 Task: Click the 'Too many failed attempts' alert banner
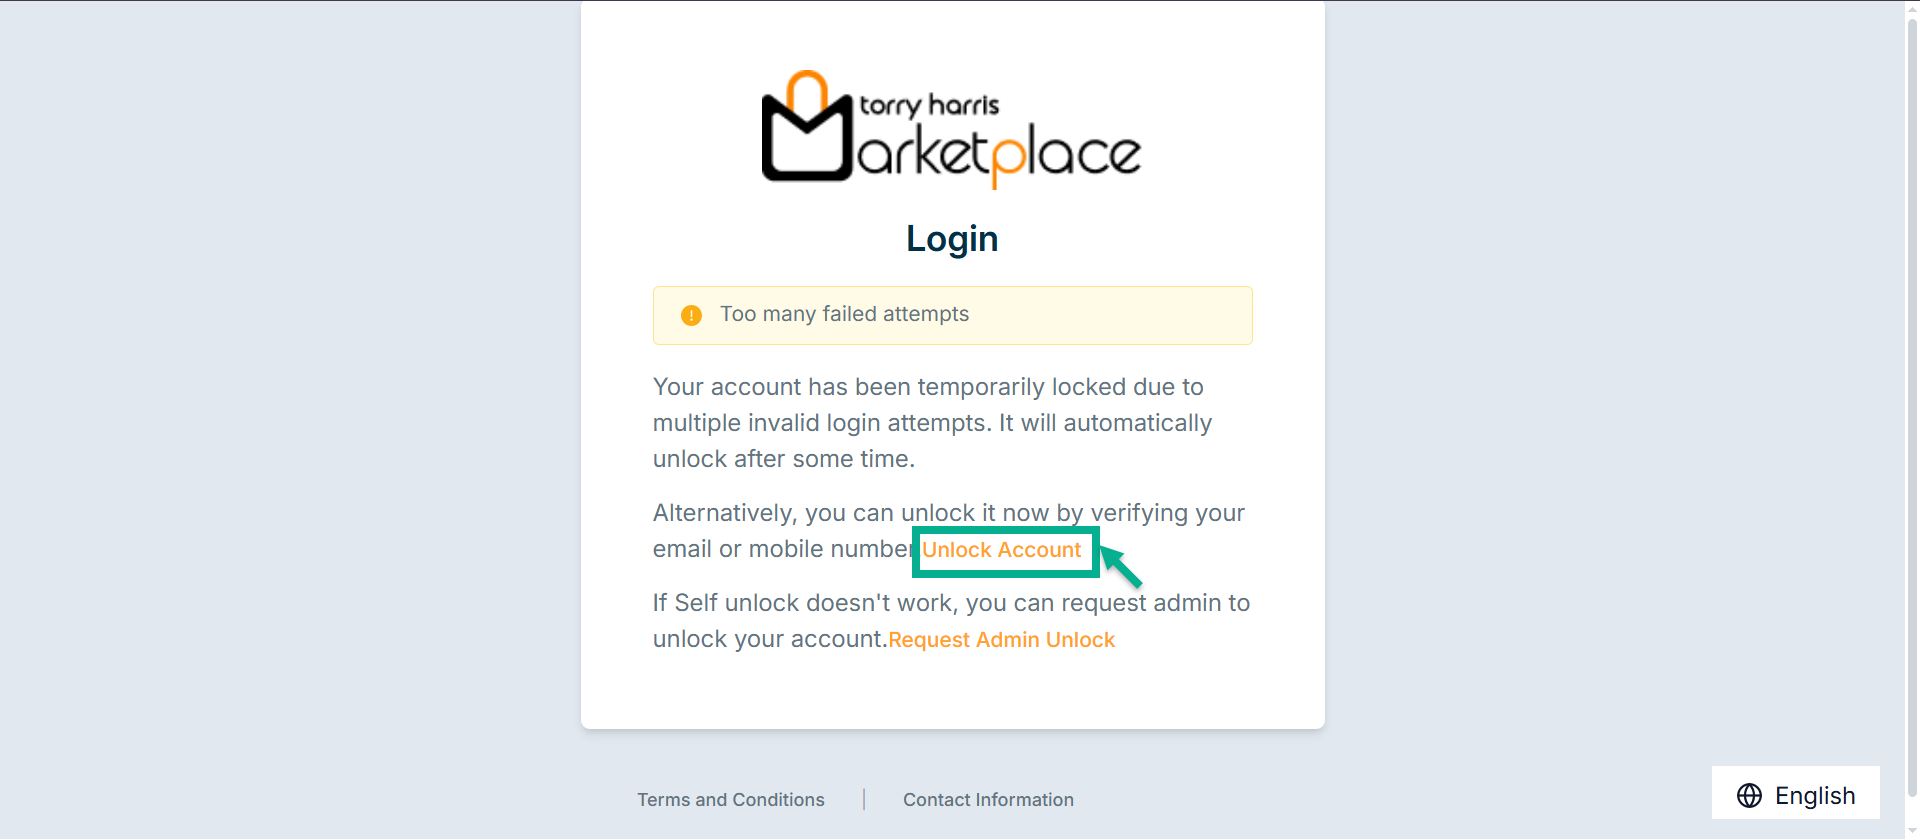click(x=952, y=315)
